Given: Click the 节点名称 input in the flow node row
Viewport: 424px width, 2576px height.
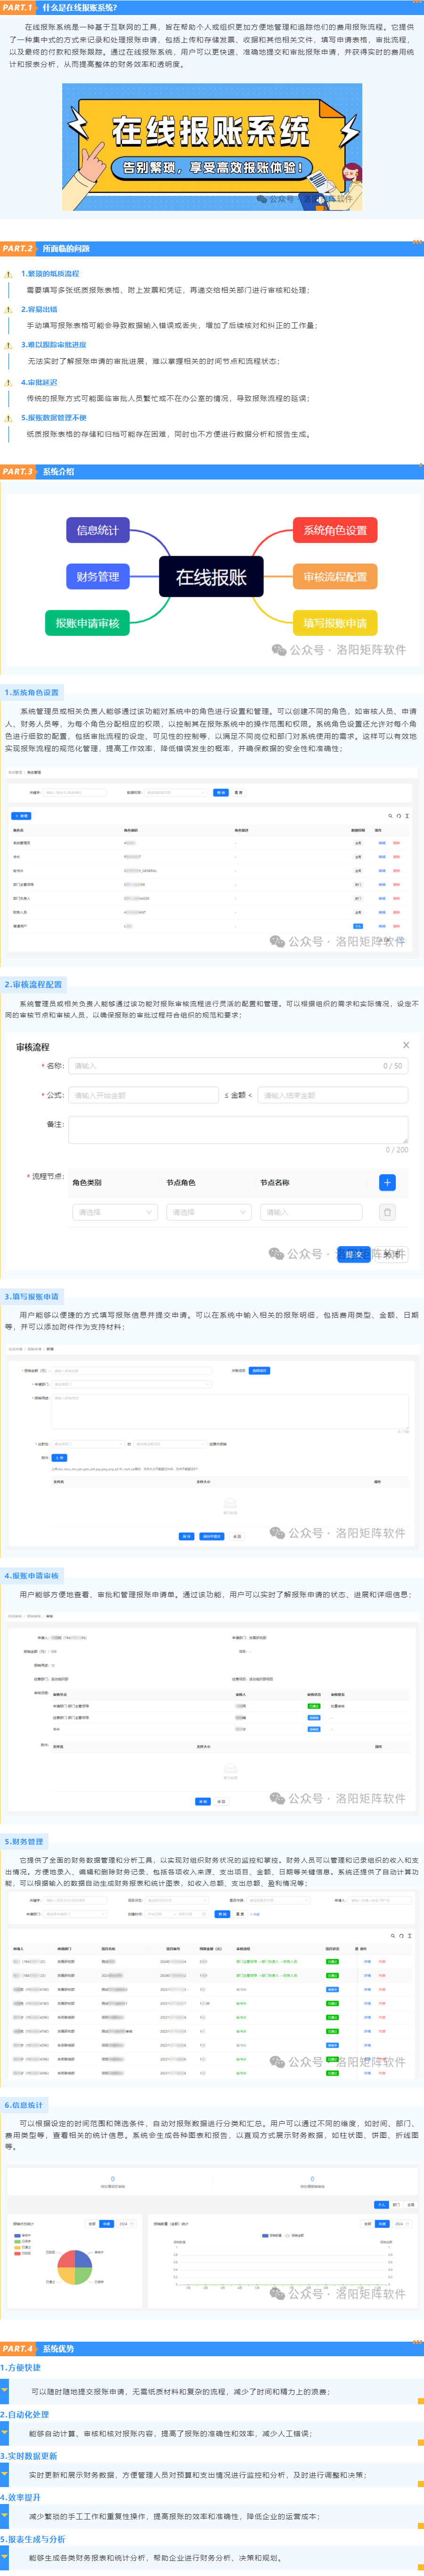Looking at the screenshot, I should click(x=310, y=1212).
